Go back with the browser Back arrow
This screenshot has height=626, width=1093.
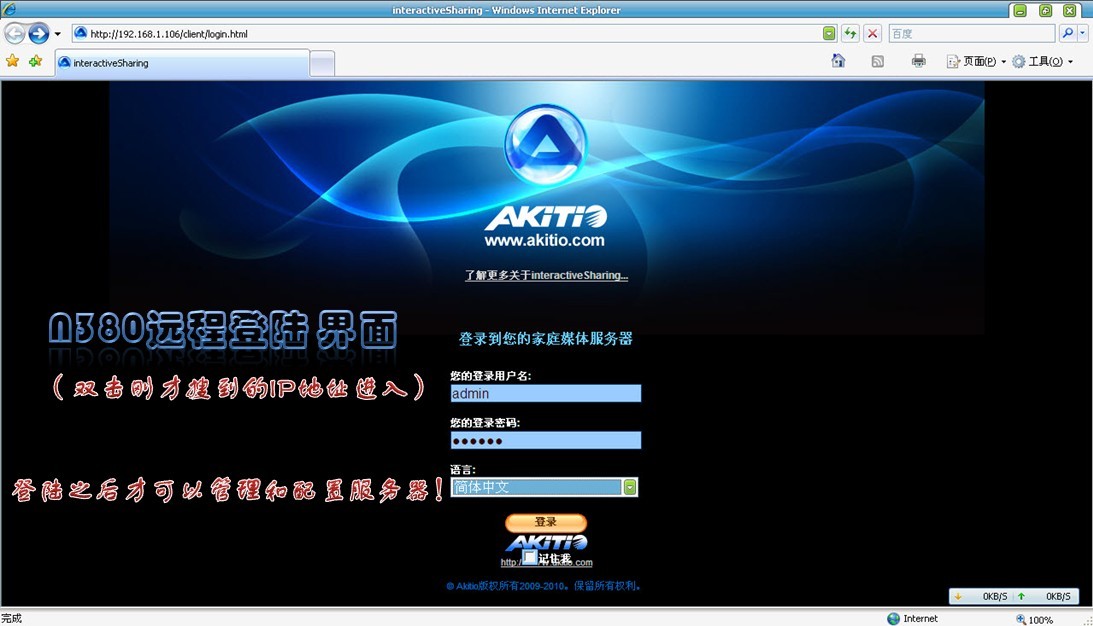click(x=15, y=33)
